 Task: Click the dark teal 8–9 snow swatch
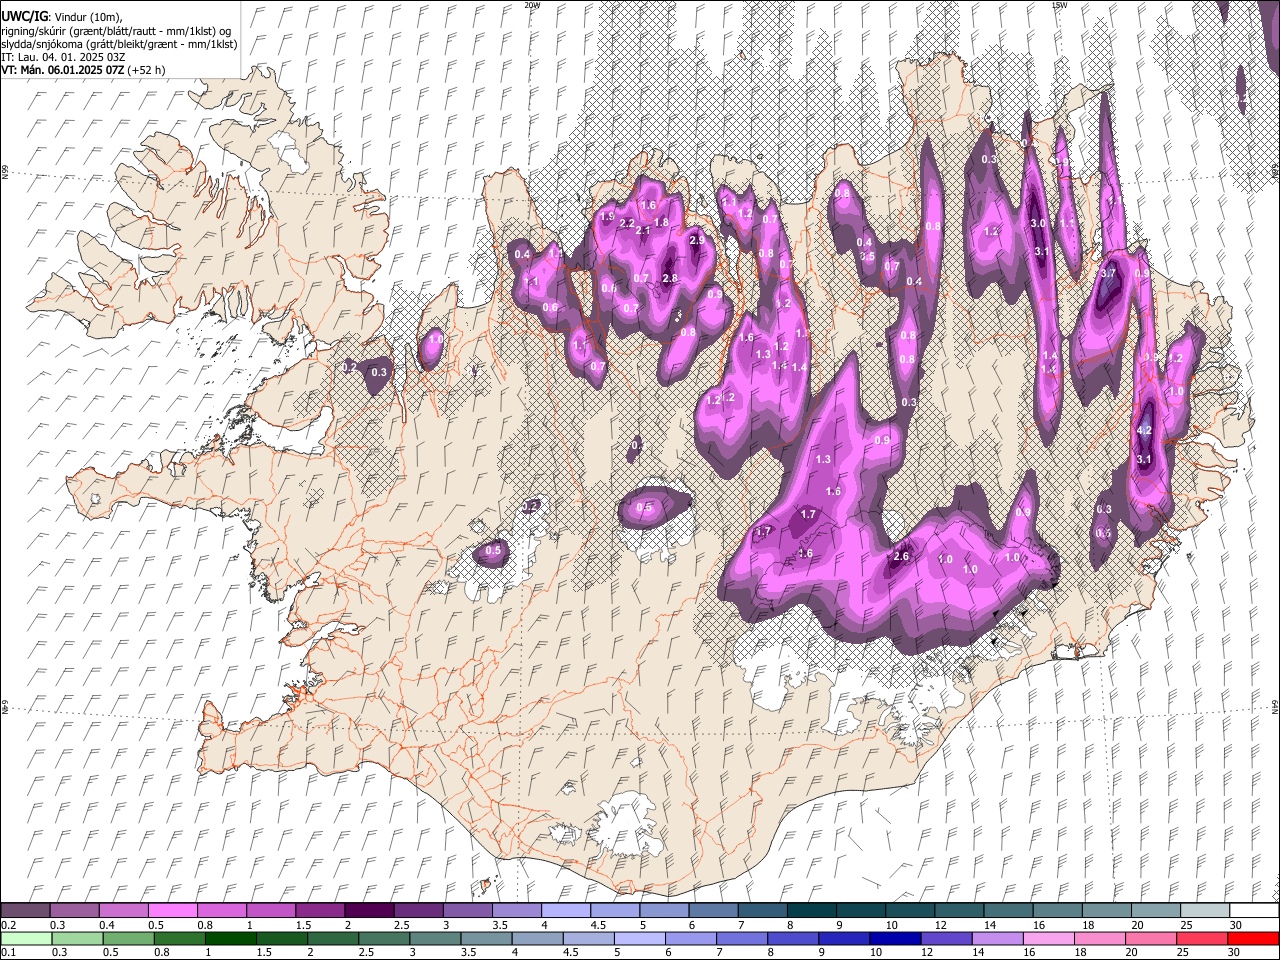(x=812, y=911)
